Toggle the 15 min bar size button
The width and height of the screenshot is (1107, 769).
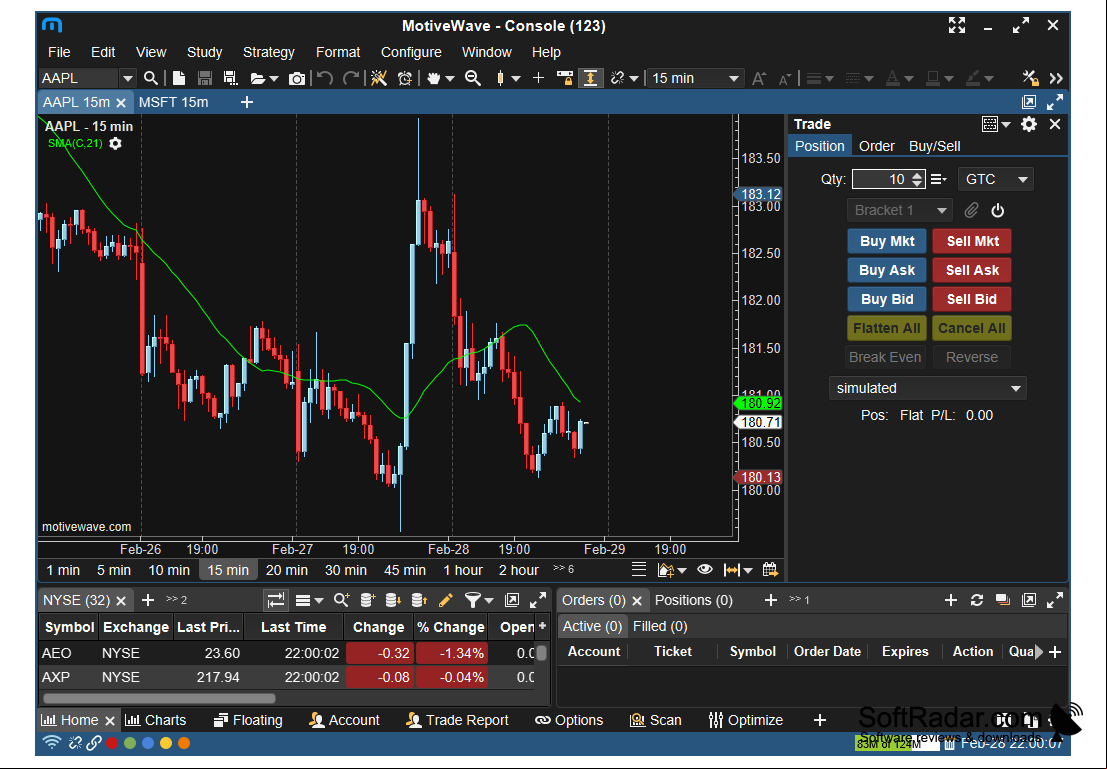pyautogui.click(x=228, y=570)
